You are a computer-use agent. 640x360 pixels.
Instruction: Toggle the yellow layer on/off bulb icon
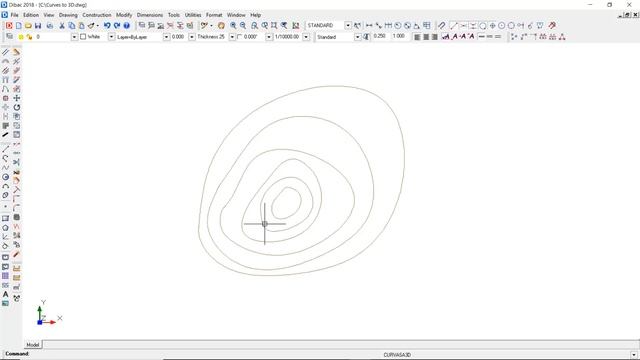(21, 37)
